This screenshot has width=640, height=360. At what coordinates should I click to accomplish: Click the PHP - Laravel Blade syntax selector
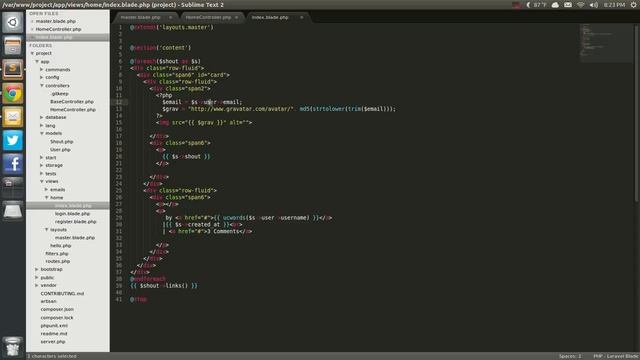(616, 356)
